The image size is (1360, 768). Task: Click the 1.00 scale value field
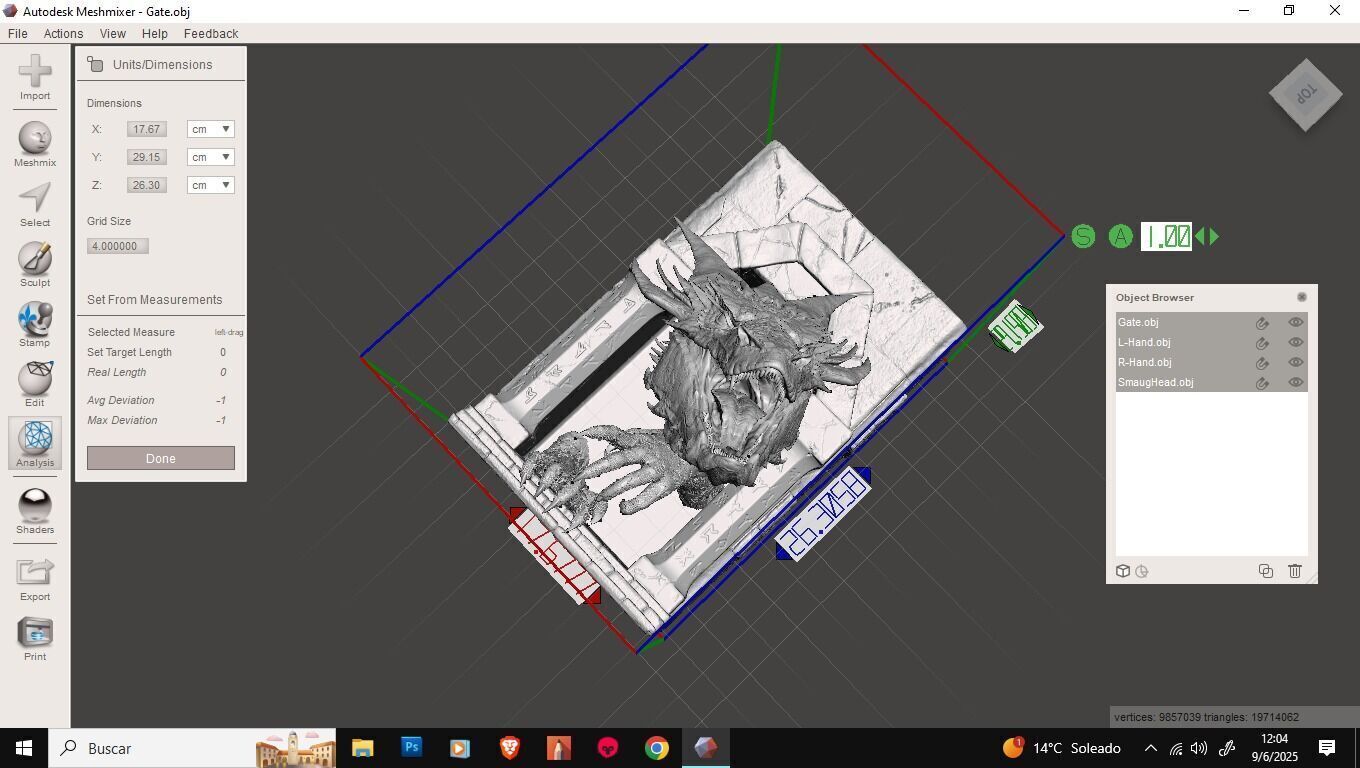pos(1166,237)
